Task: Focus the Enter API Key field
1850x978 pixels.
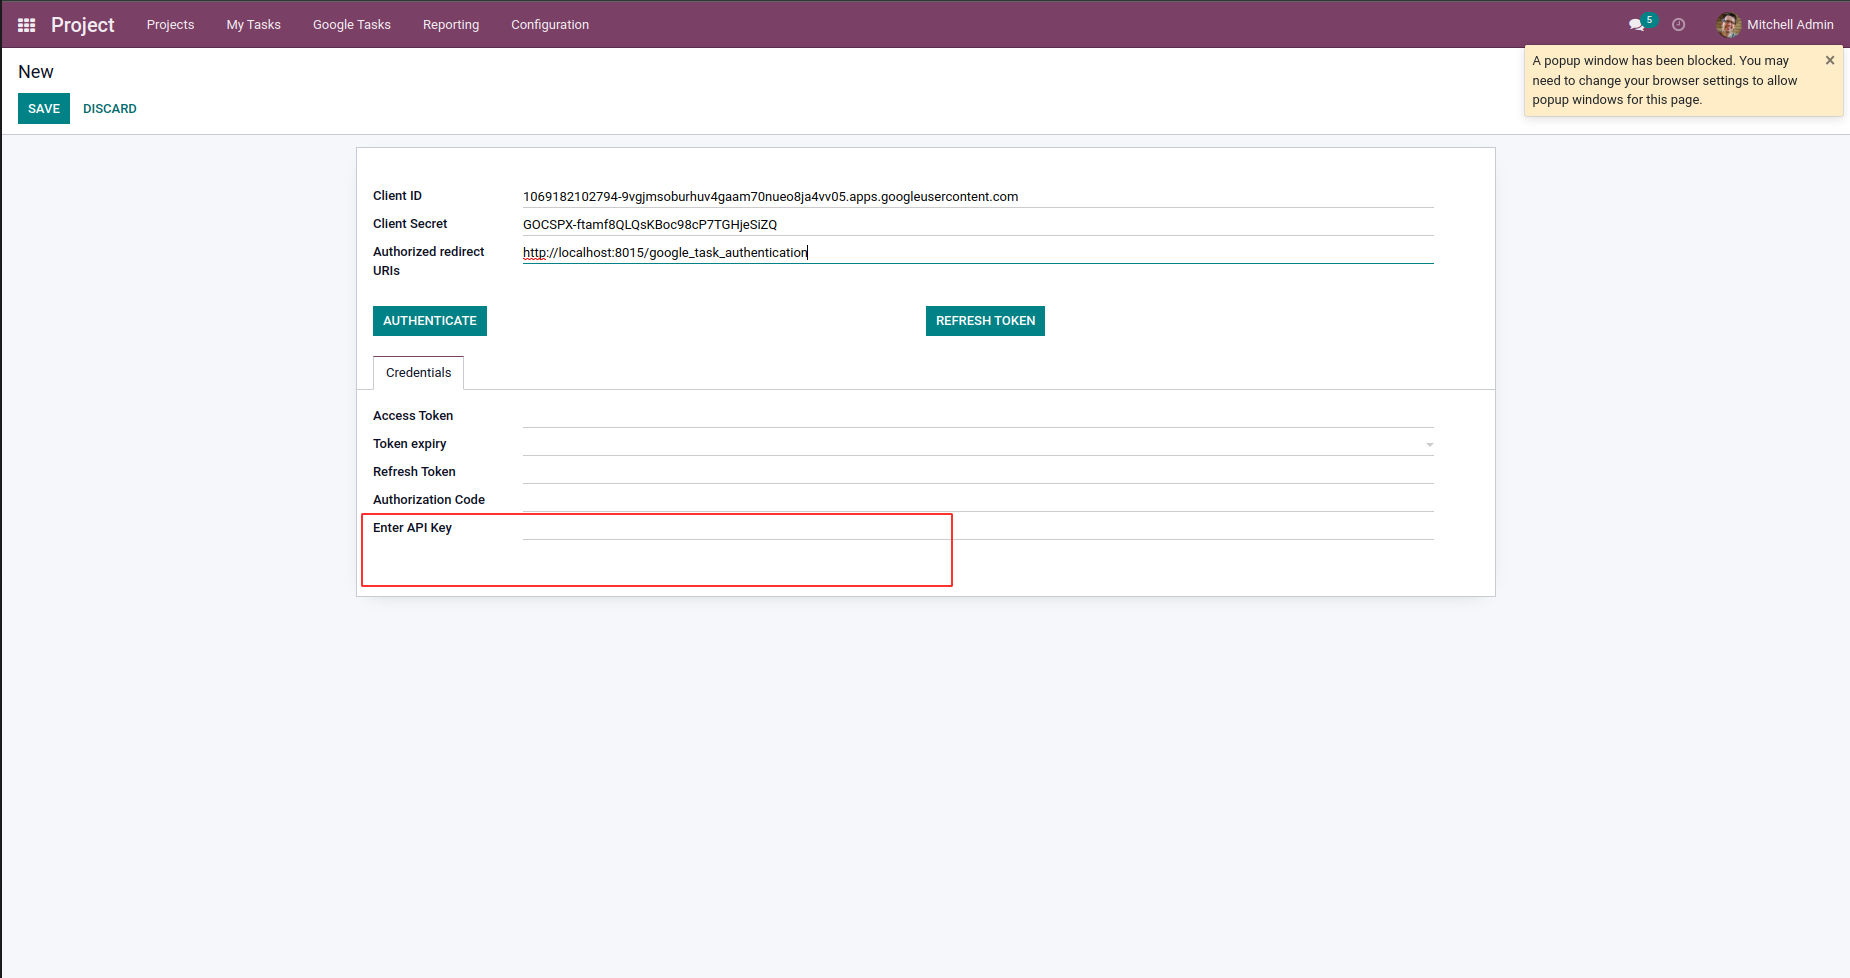Action: pyautogui.click(x=978, y=528)
